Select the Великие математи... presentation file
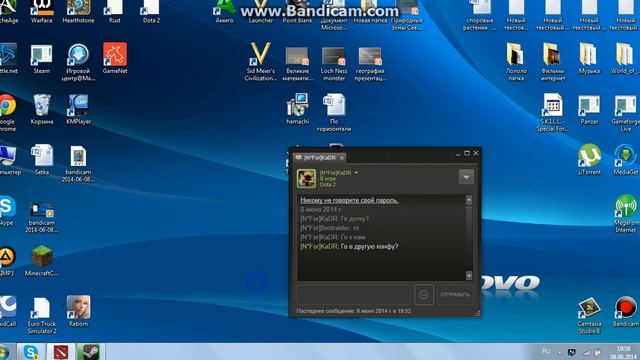Screen dimensions: 640x360 (x=298, y=64)
